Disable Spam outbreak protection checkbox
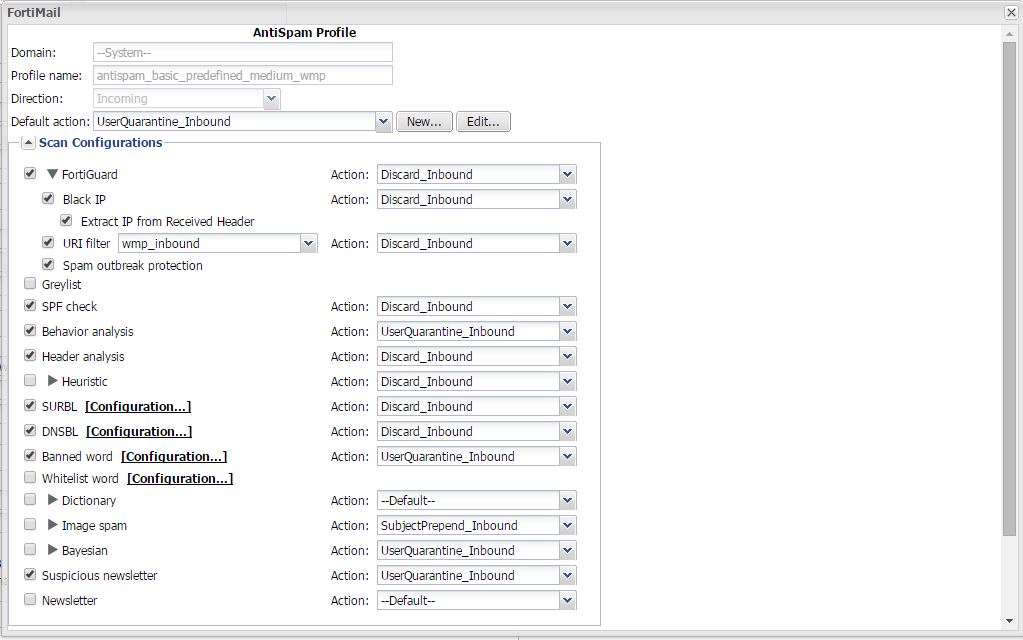The image size is (1023, 640). [x=48, y=264]
